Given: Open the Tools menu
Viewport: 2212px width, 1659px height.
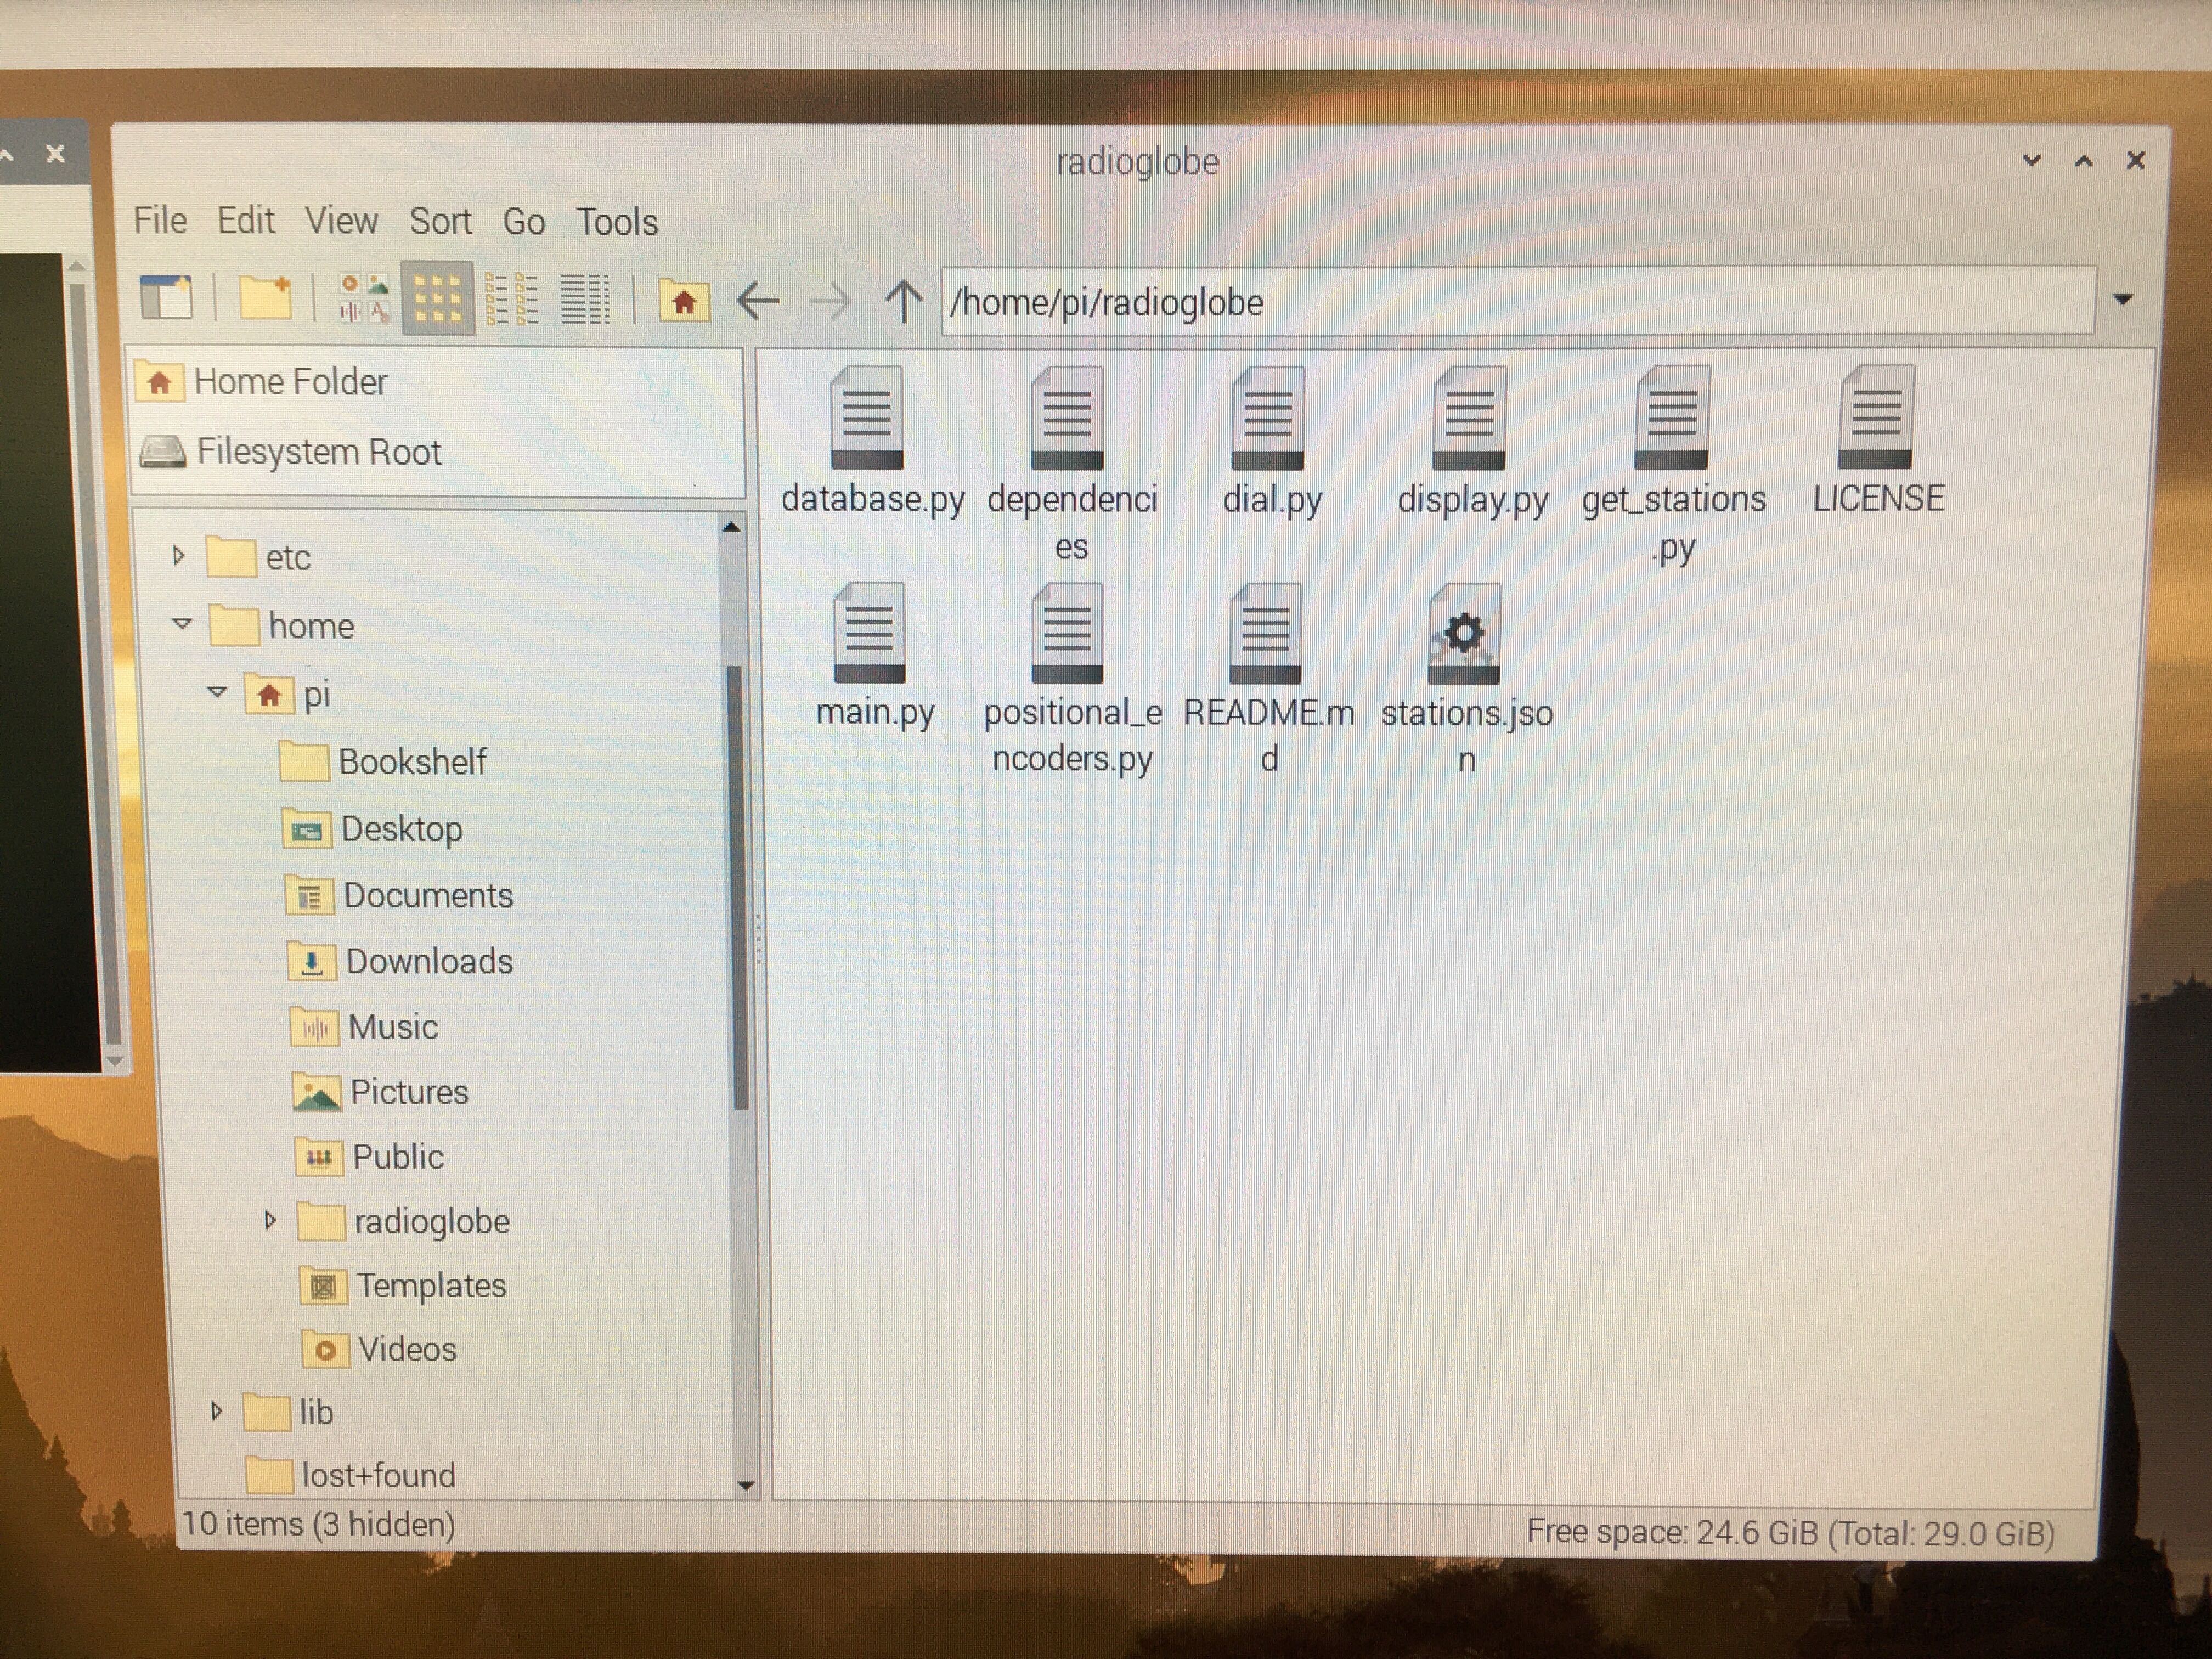Looking at the screenshot, I should tap(617, 221).
